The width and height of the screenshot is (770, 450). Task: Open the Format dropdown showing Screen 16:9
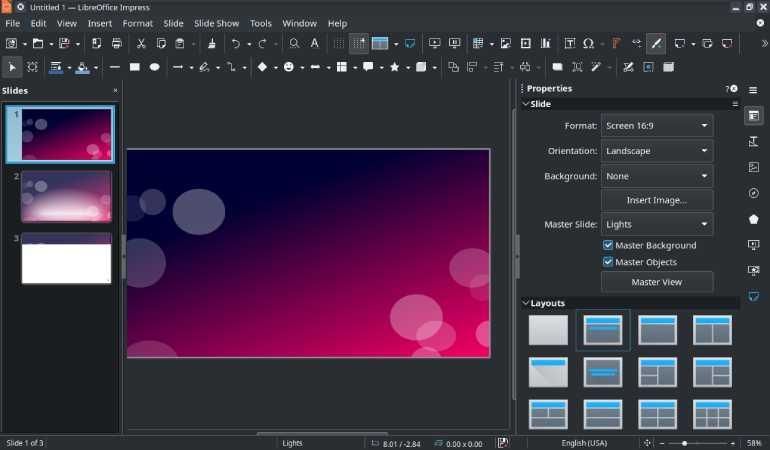click(x=656, y=126)
